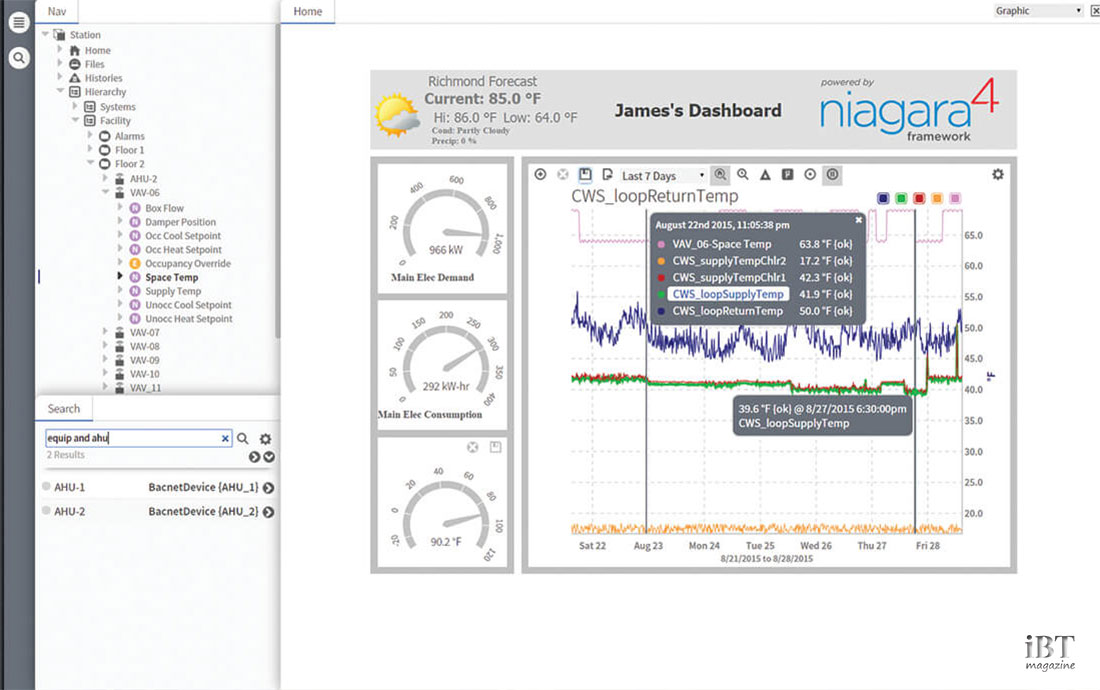The height and width of the screenshot is (690, 1100).
Task: Open Alarms in the Facility tree
Action: pyautogui.click(x=130, y=136)
